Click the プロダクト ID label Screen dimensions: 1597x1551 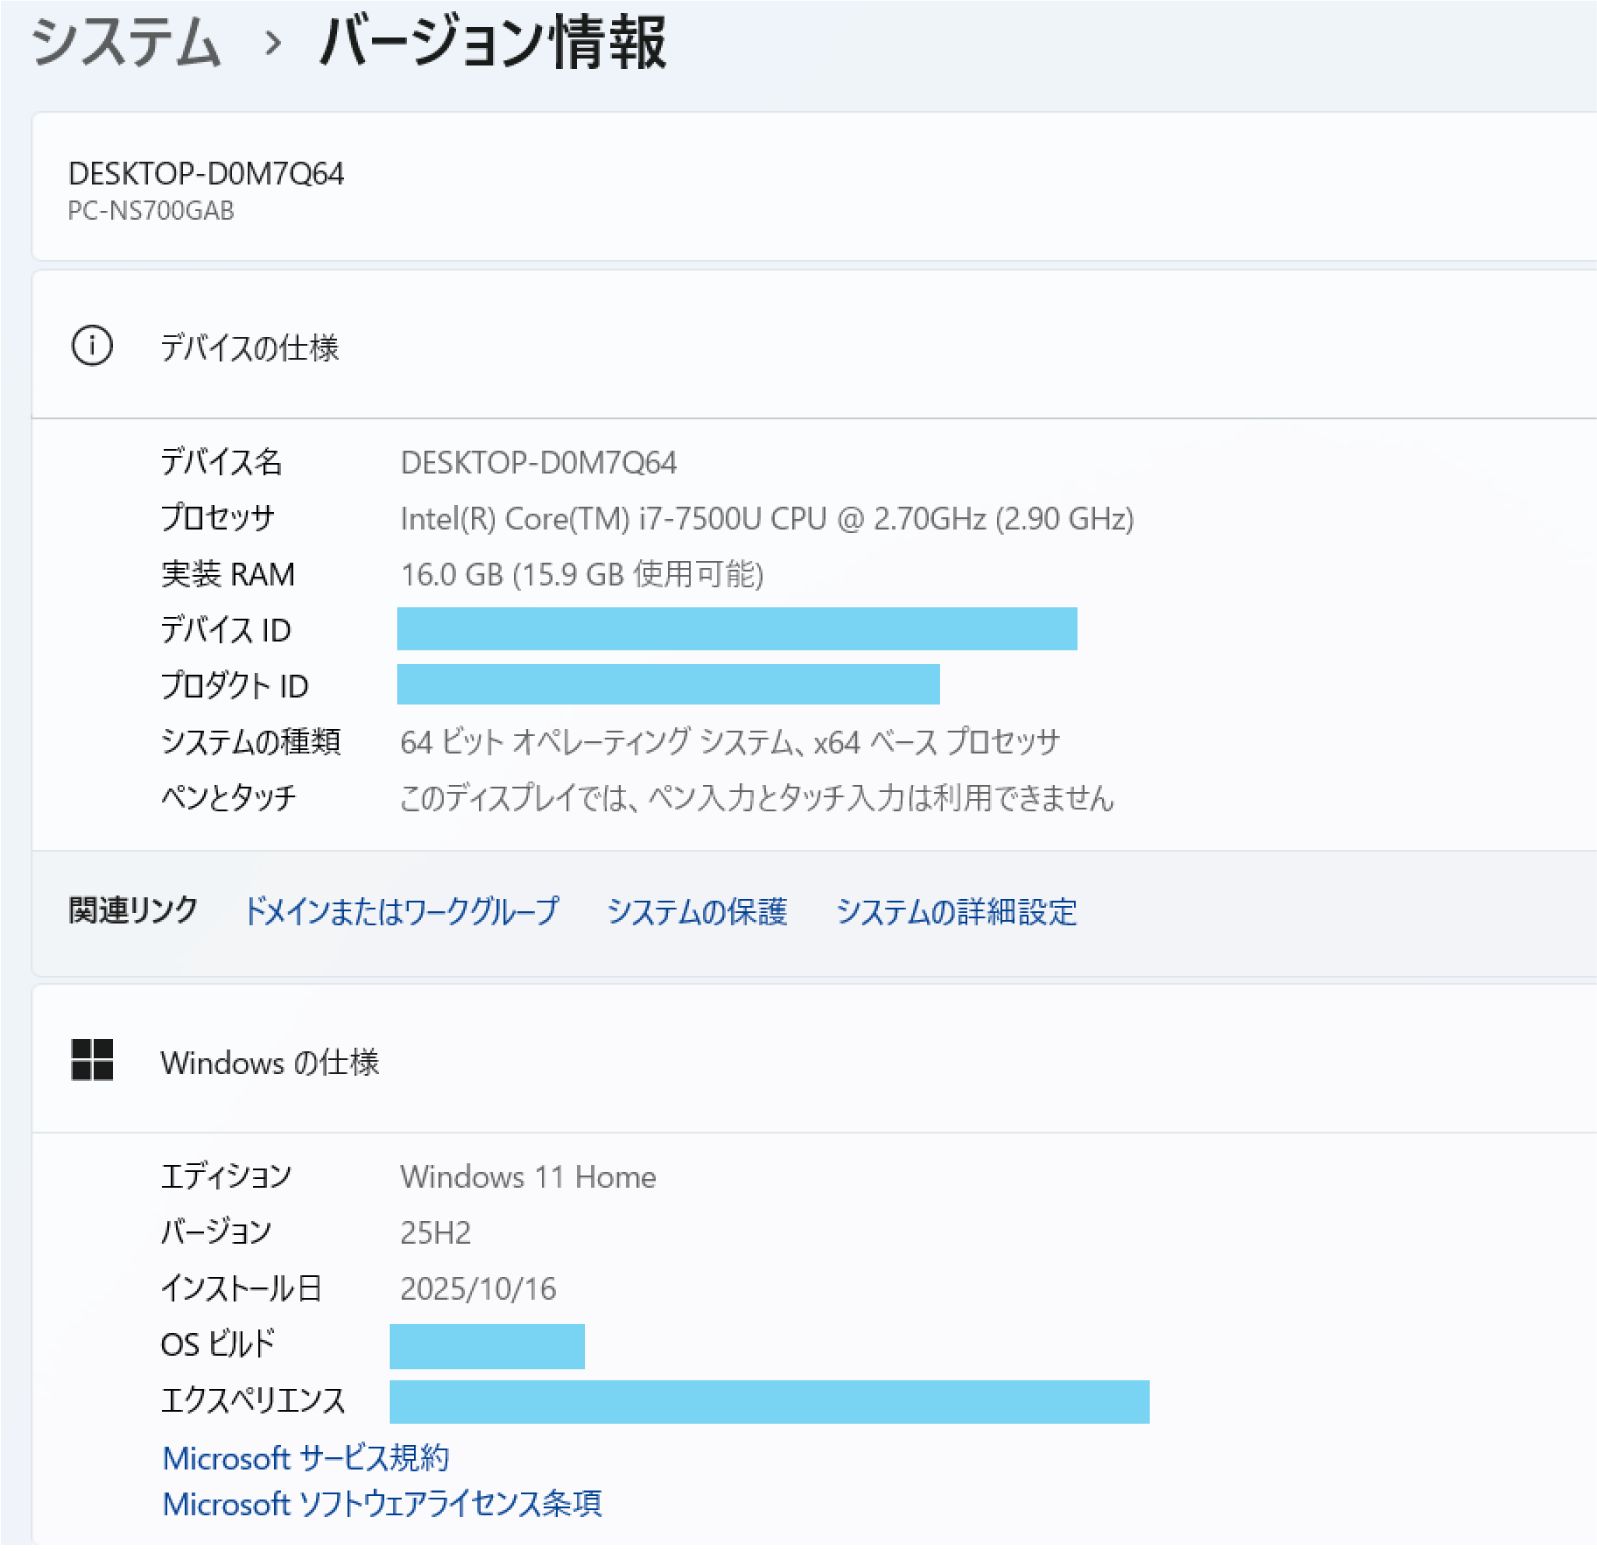[235, 686]
